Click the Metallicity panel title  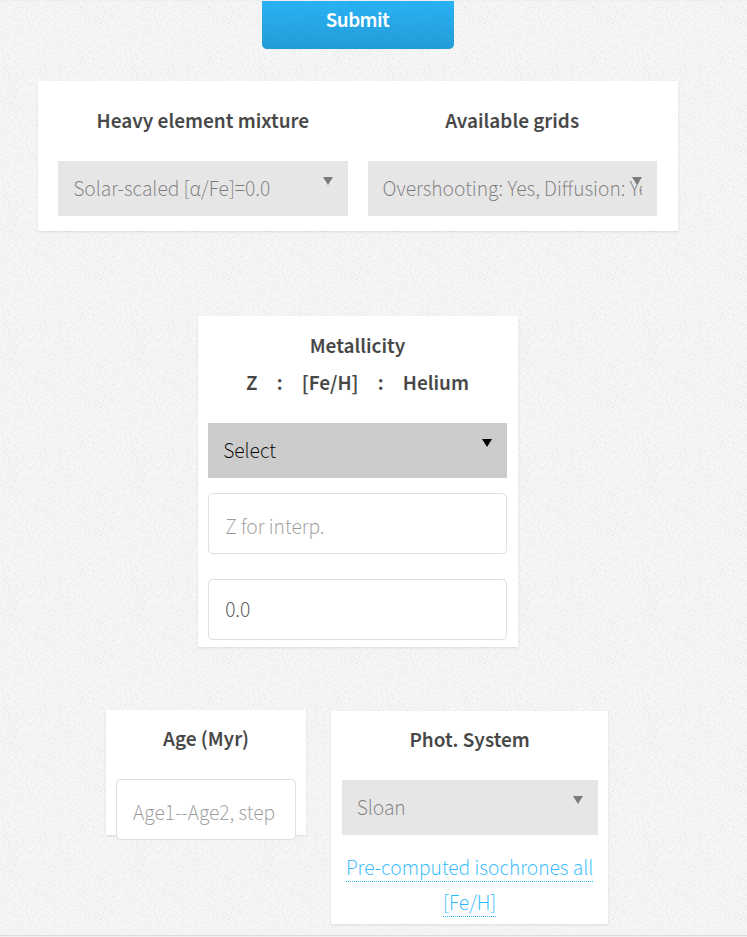pos(357,345)
